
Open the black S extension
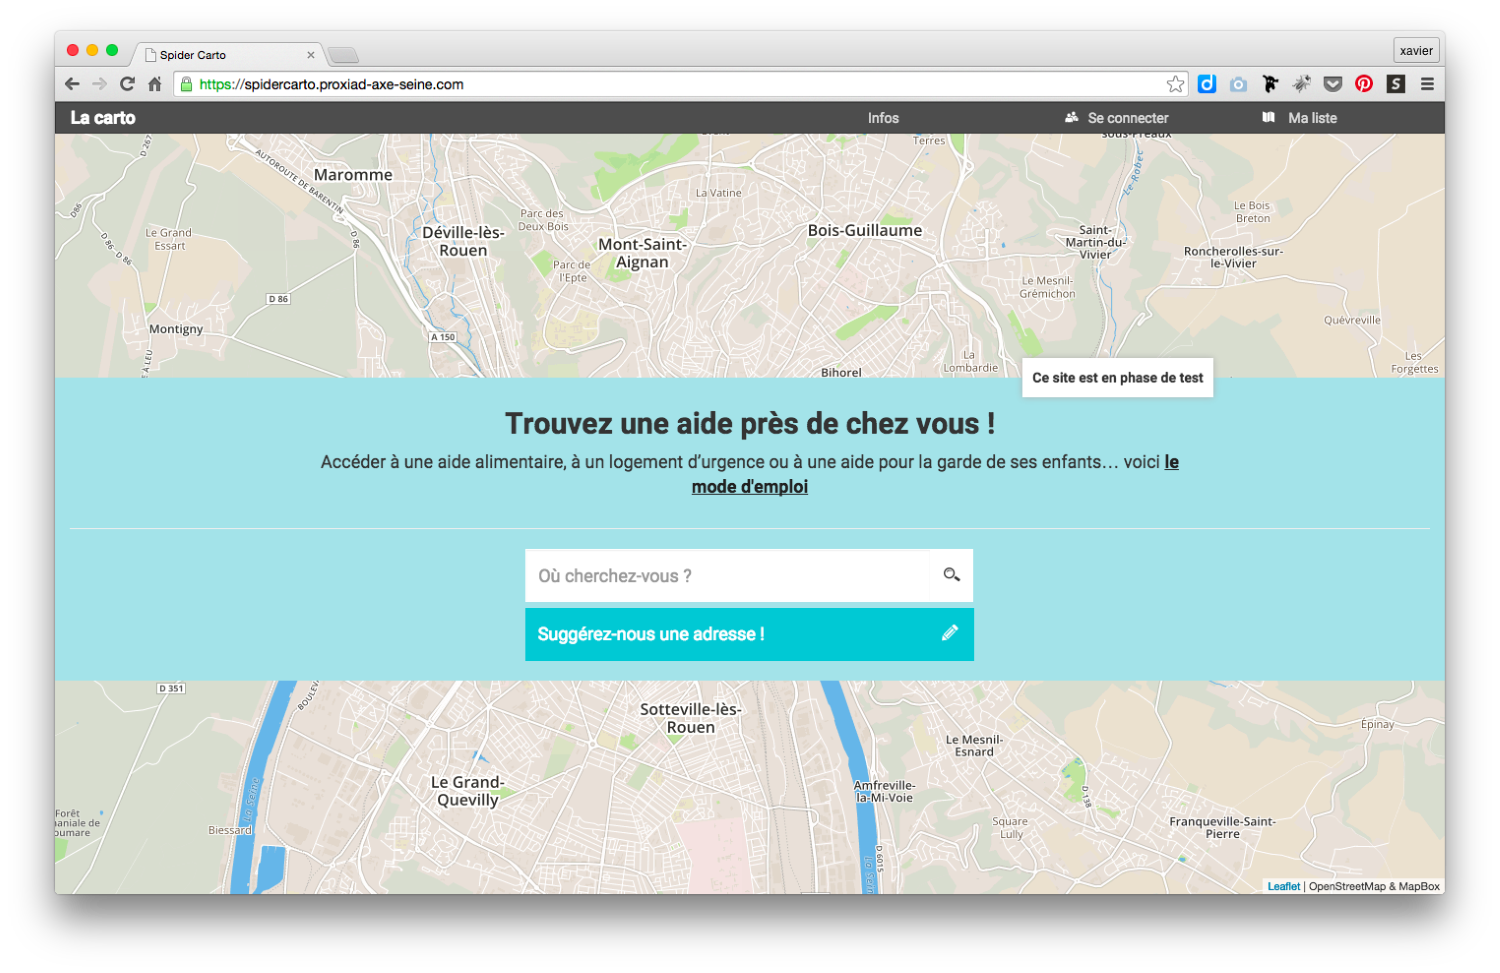pyautogui.click(x=1396, y=84)
